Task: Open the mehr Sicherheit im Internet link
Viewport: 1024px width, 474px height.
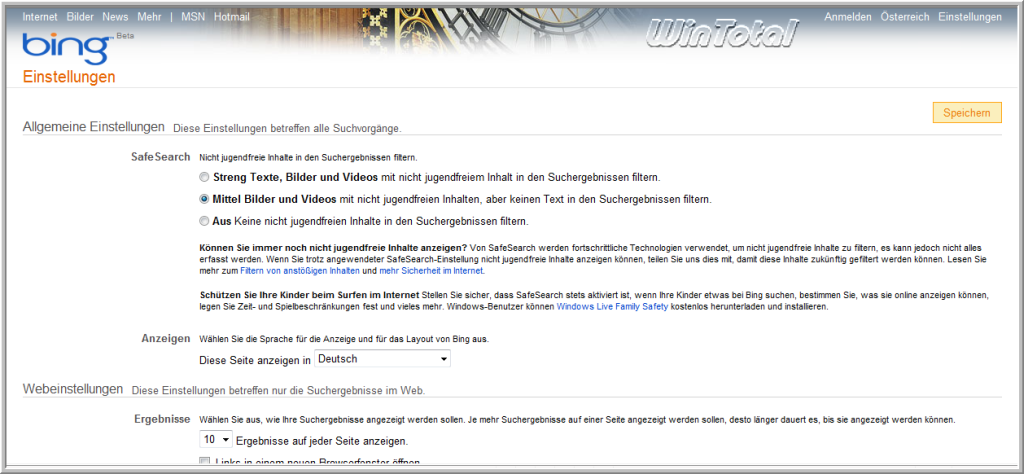Action: (431, 270)
